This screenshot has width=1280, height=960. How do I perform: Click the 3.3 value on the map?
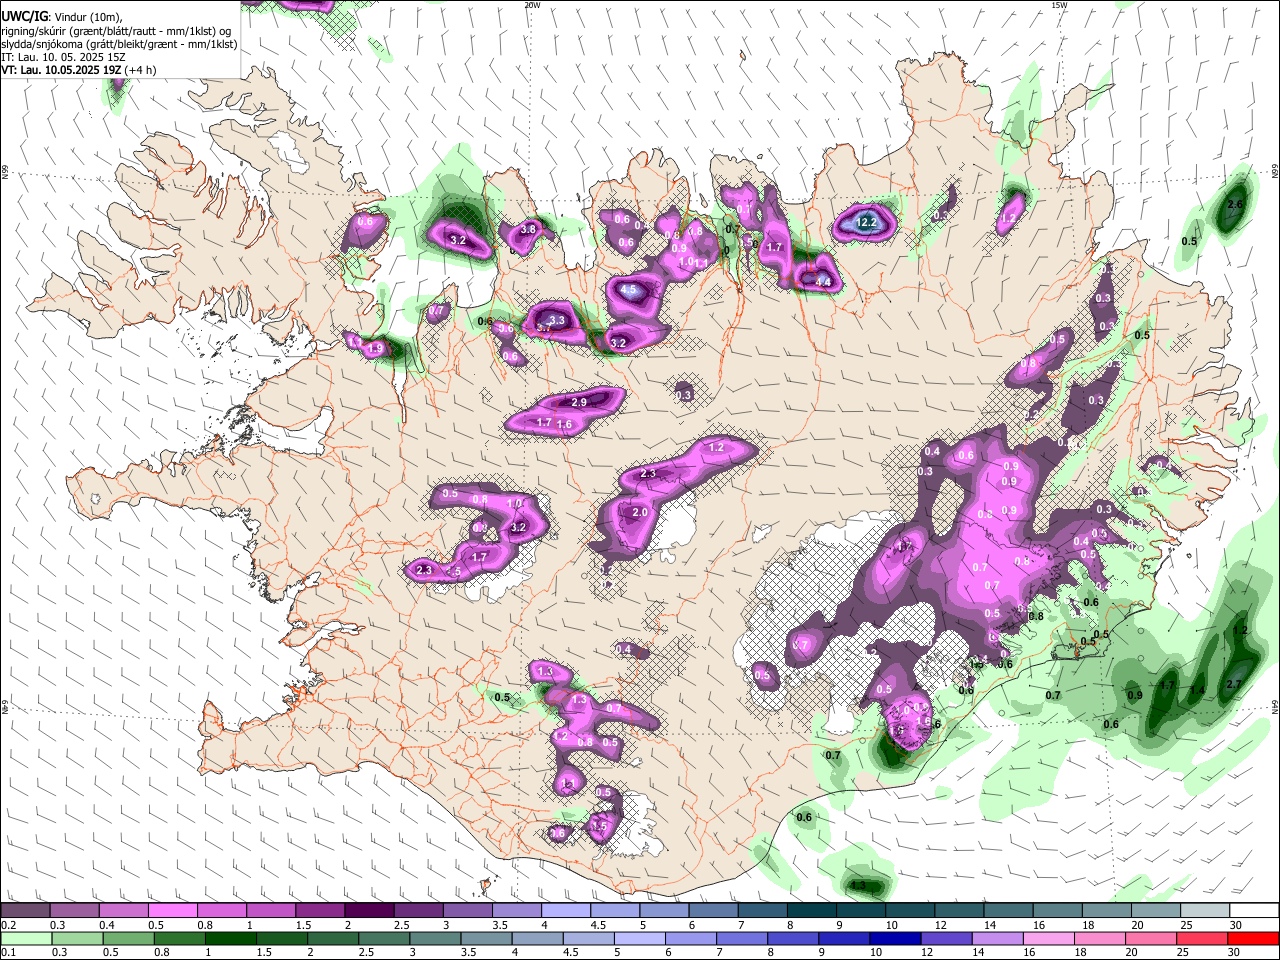[558, 321]
